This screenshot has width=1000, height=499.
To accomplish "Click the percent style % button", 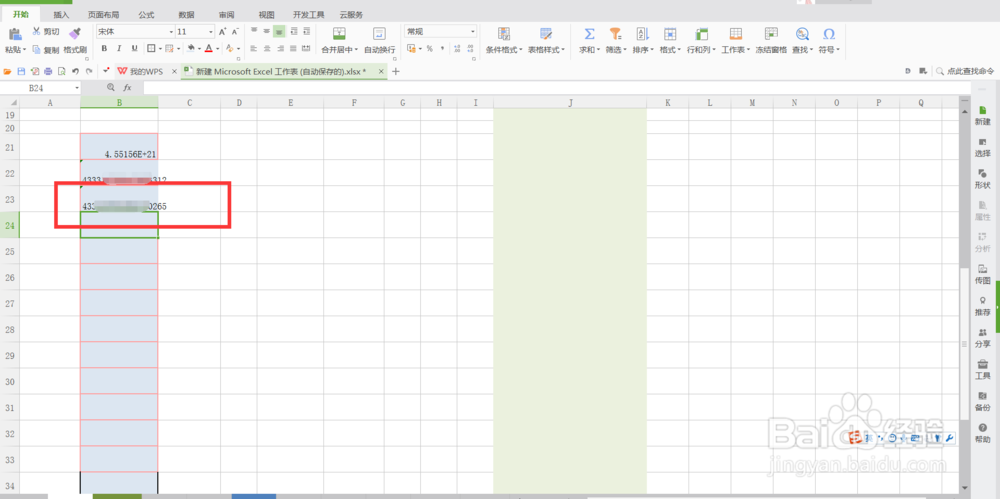I will [429, 48].
